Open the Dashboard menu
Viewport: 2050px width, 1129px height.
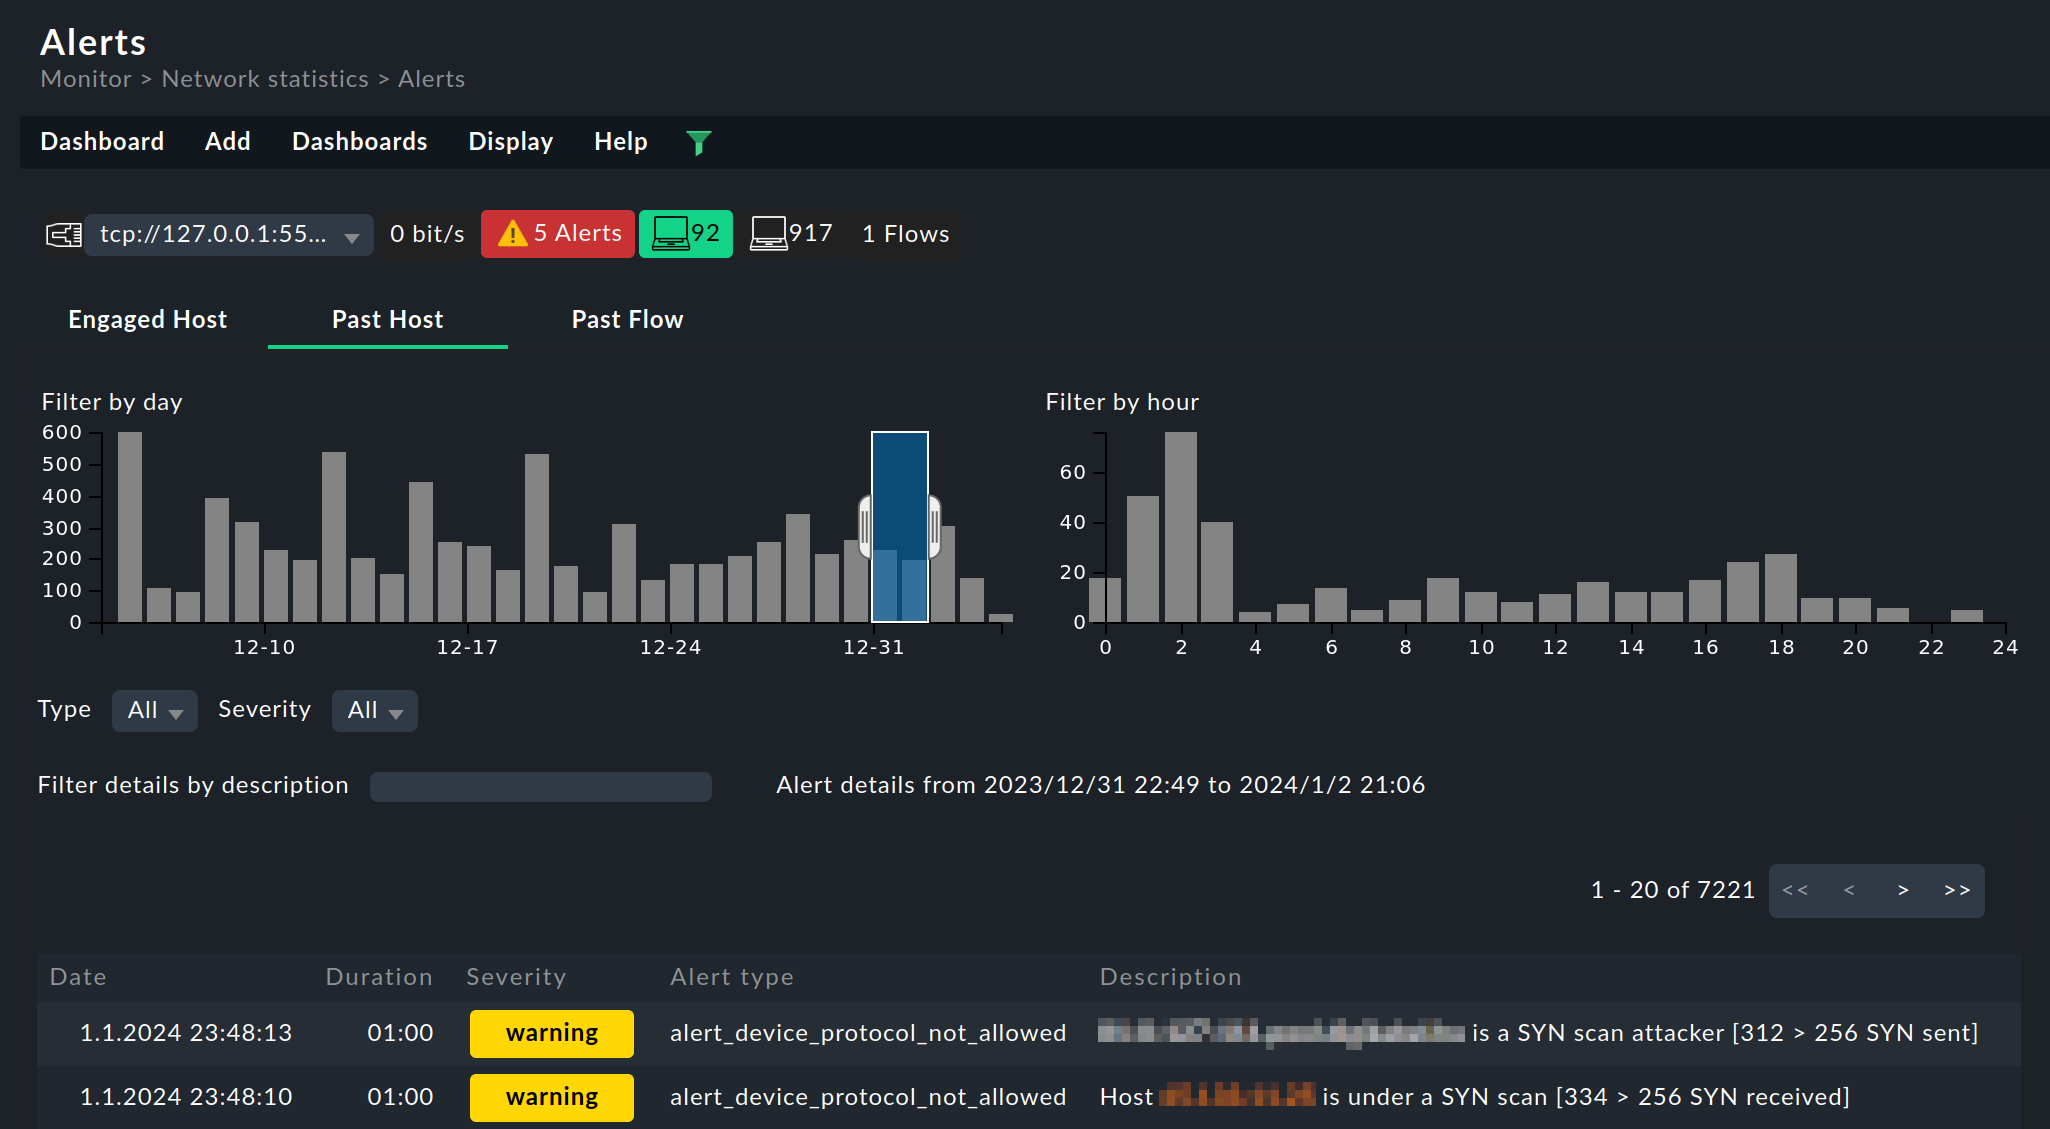pos(103,139)
